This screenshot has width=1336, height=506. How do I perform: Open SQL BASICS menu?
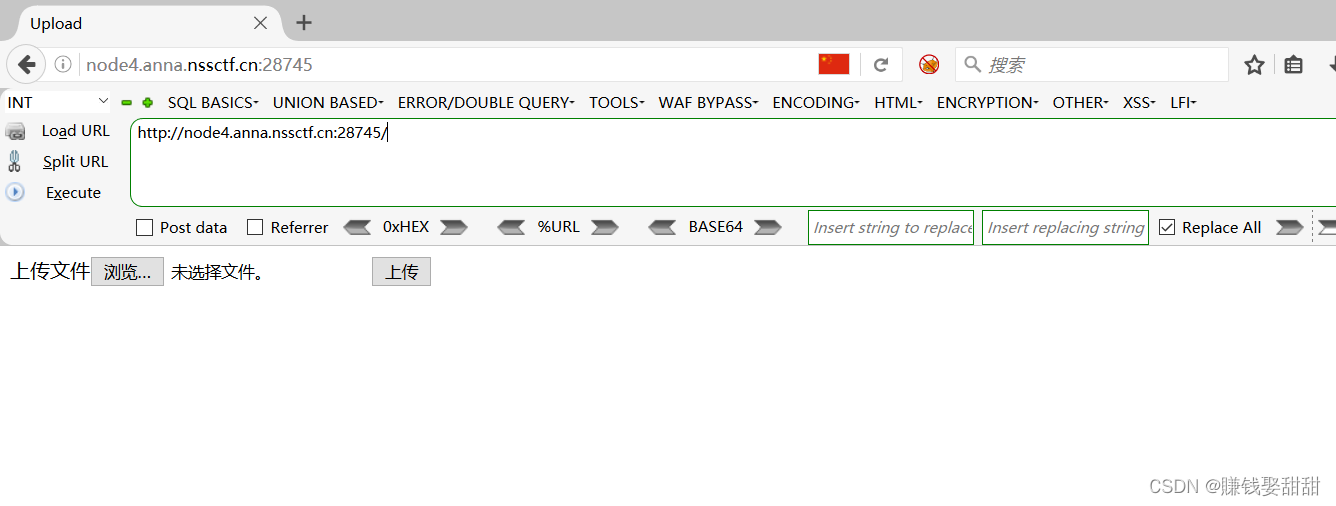213,102
